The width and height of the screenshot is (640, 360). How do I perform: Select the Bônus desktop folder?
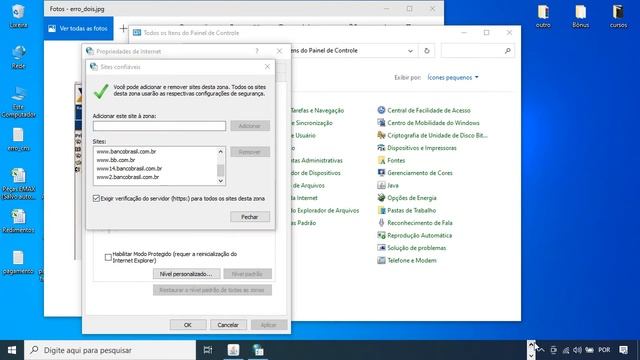point(580,16)
